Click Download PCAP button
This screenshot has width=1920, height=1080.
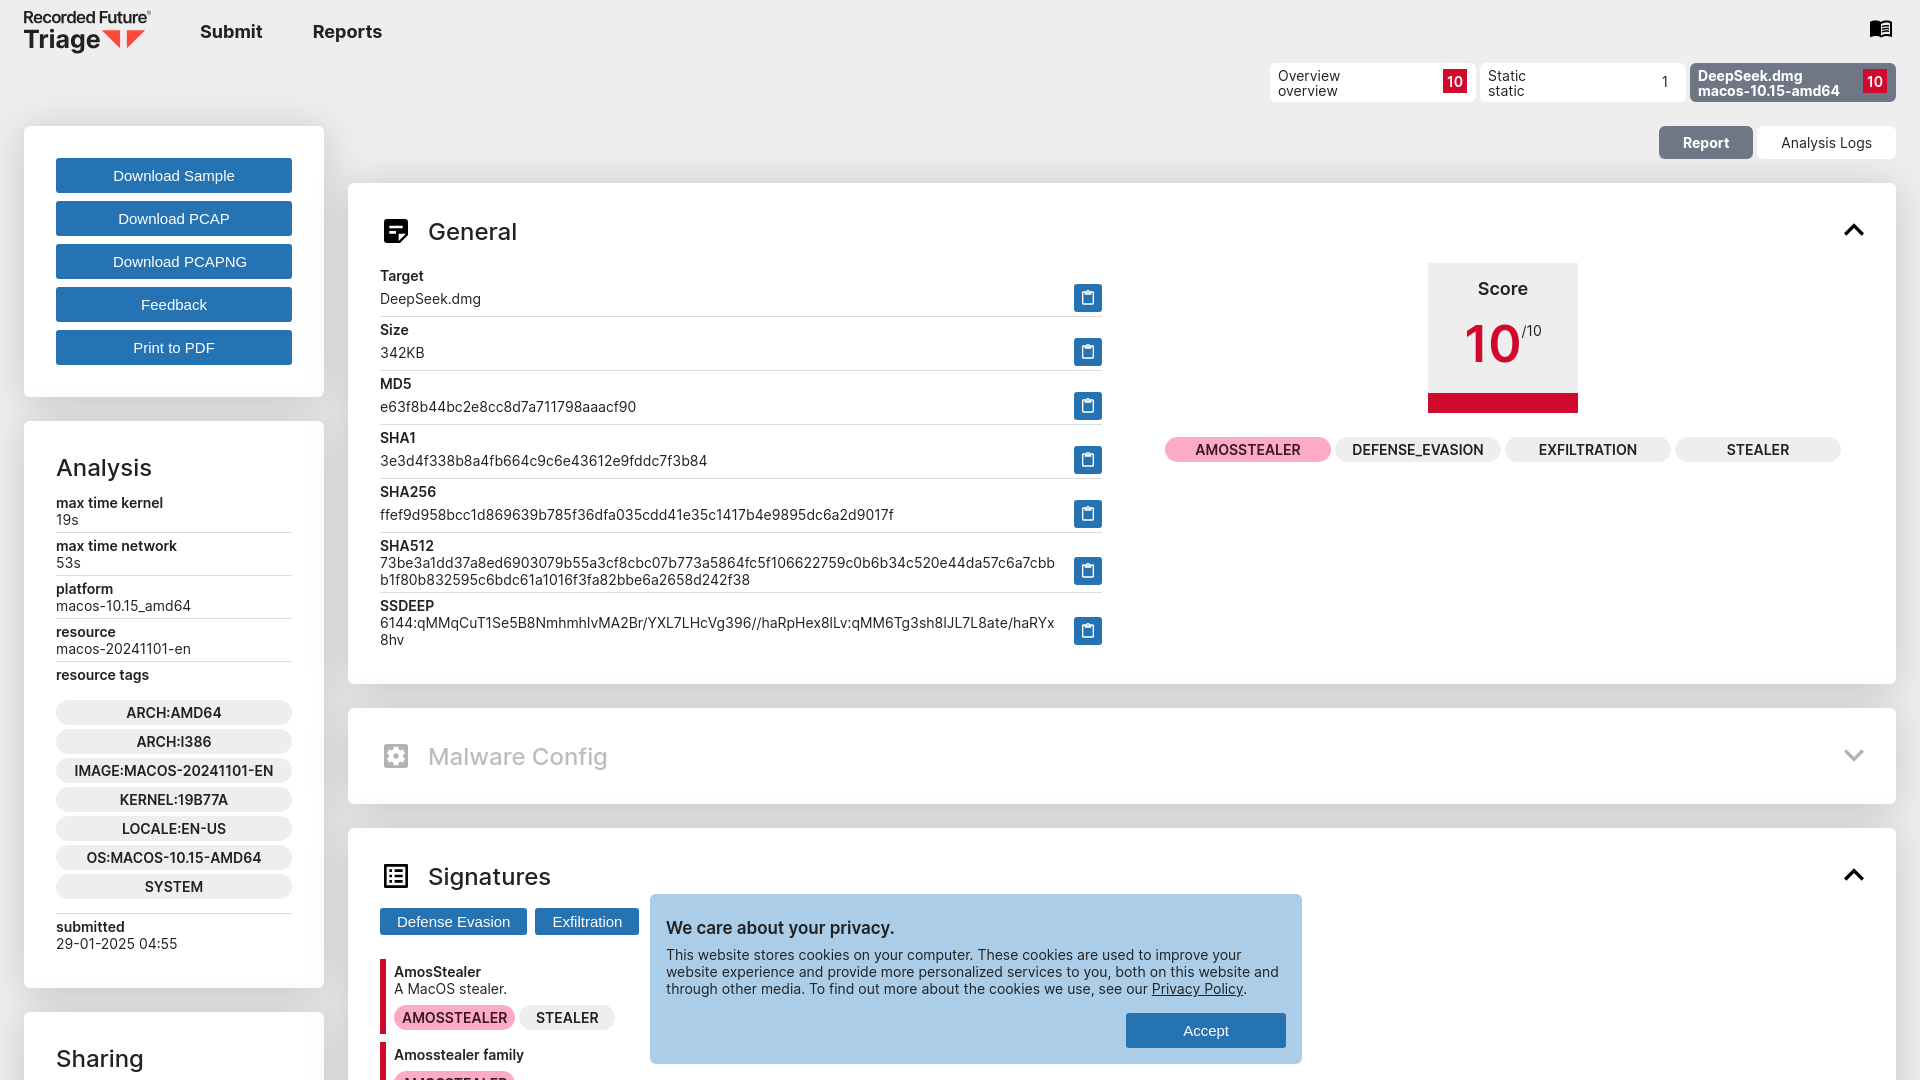[x=174, y=219]
